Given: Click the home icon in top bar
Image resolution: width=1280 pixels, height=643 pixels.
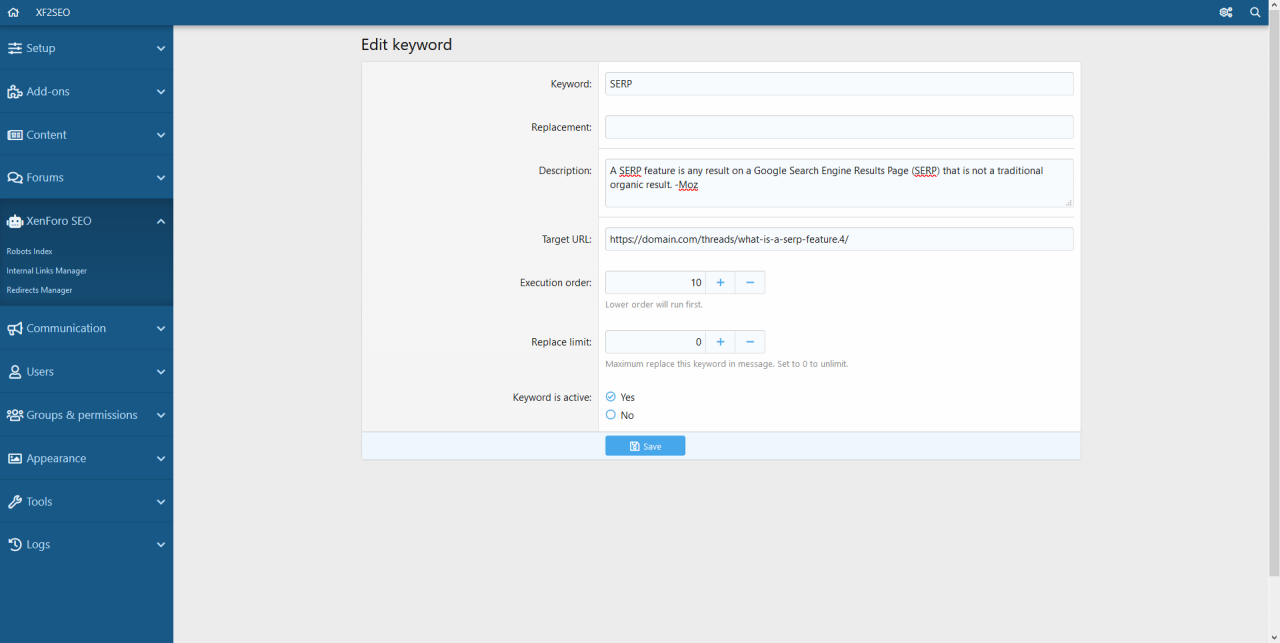Looking at the screenshot, I should 13,12.
